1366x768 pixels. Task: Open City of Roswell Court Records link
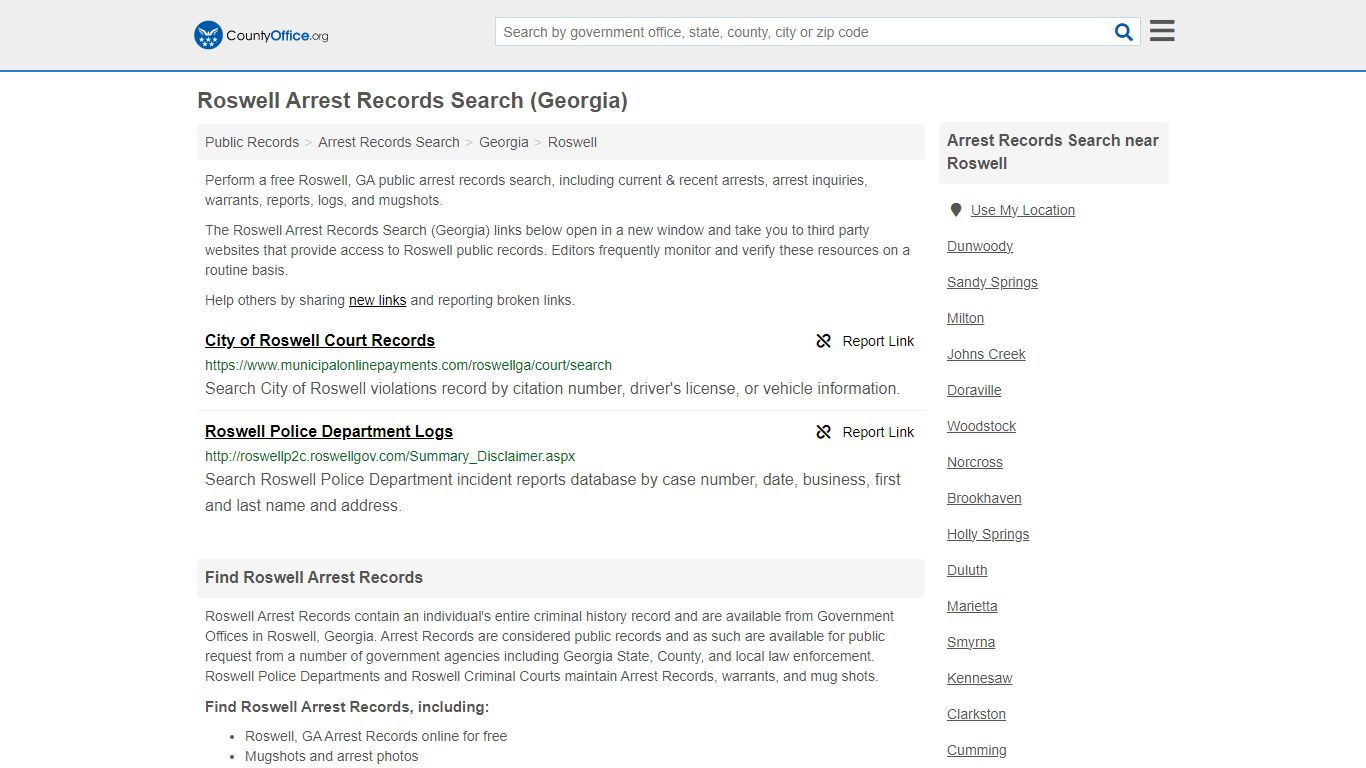click(x=320, y=340)
